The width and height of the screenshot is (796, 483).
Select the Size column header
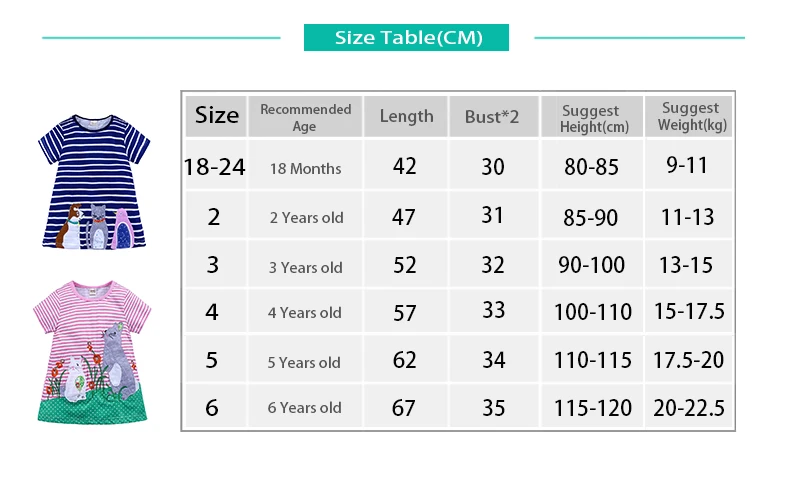(x=216, y=116)
